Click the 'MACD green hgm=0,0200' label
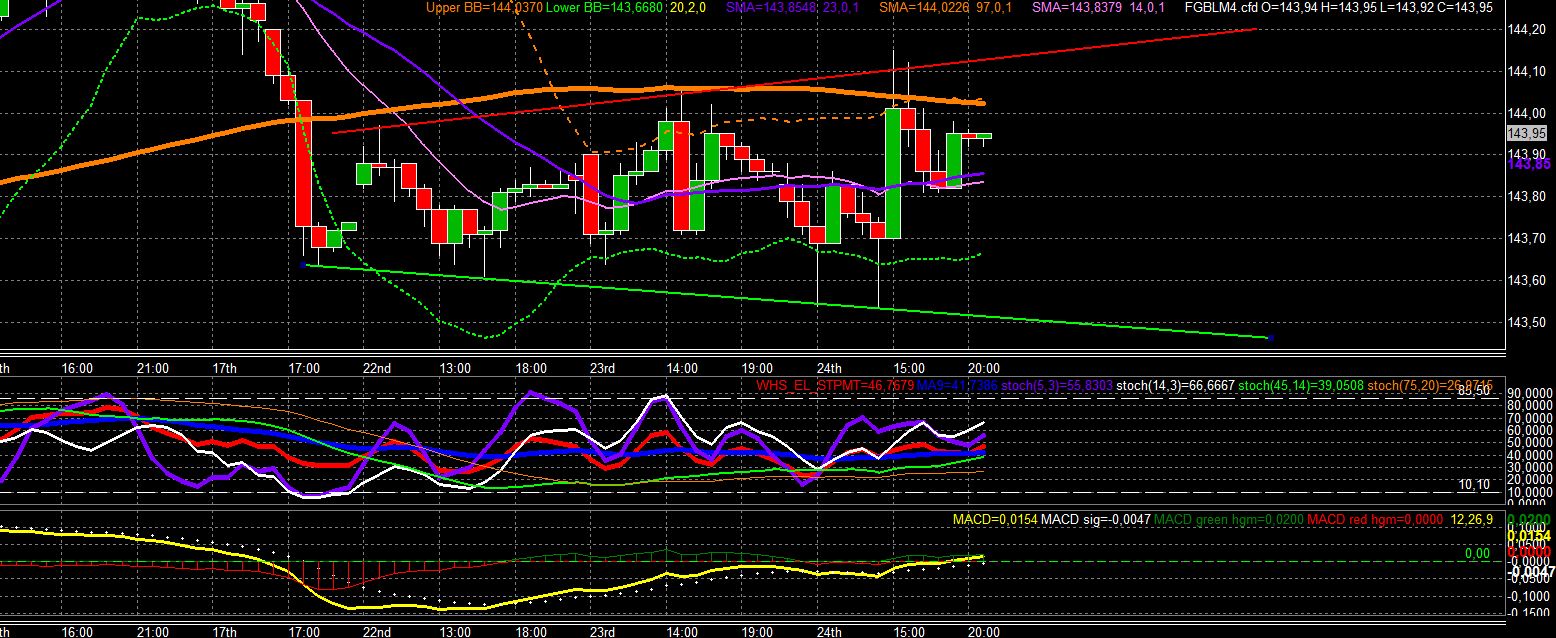Image resolution: width=1556 pixels, height=638 pixels. pos(1227,520)
